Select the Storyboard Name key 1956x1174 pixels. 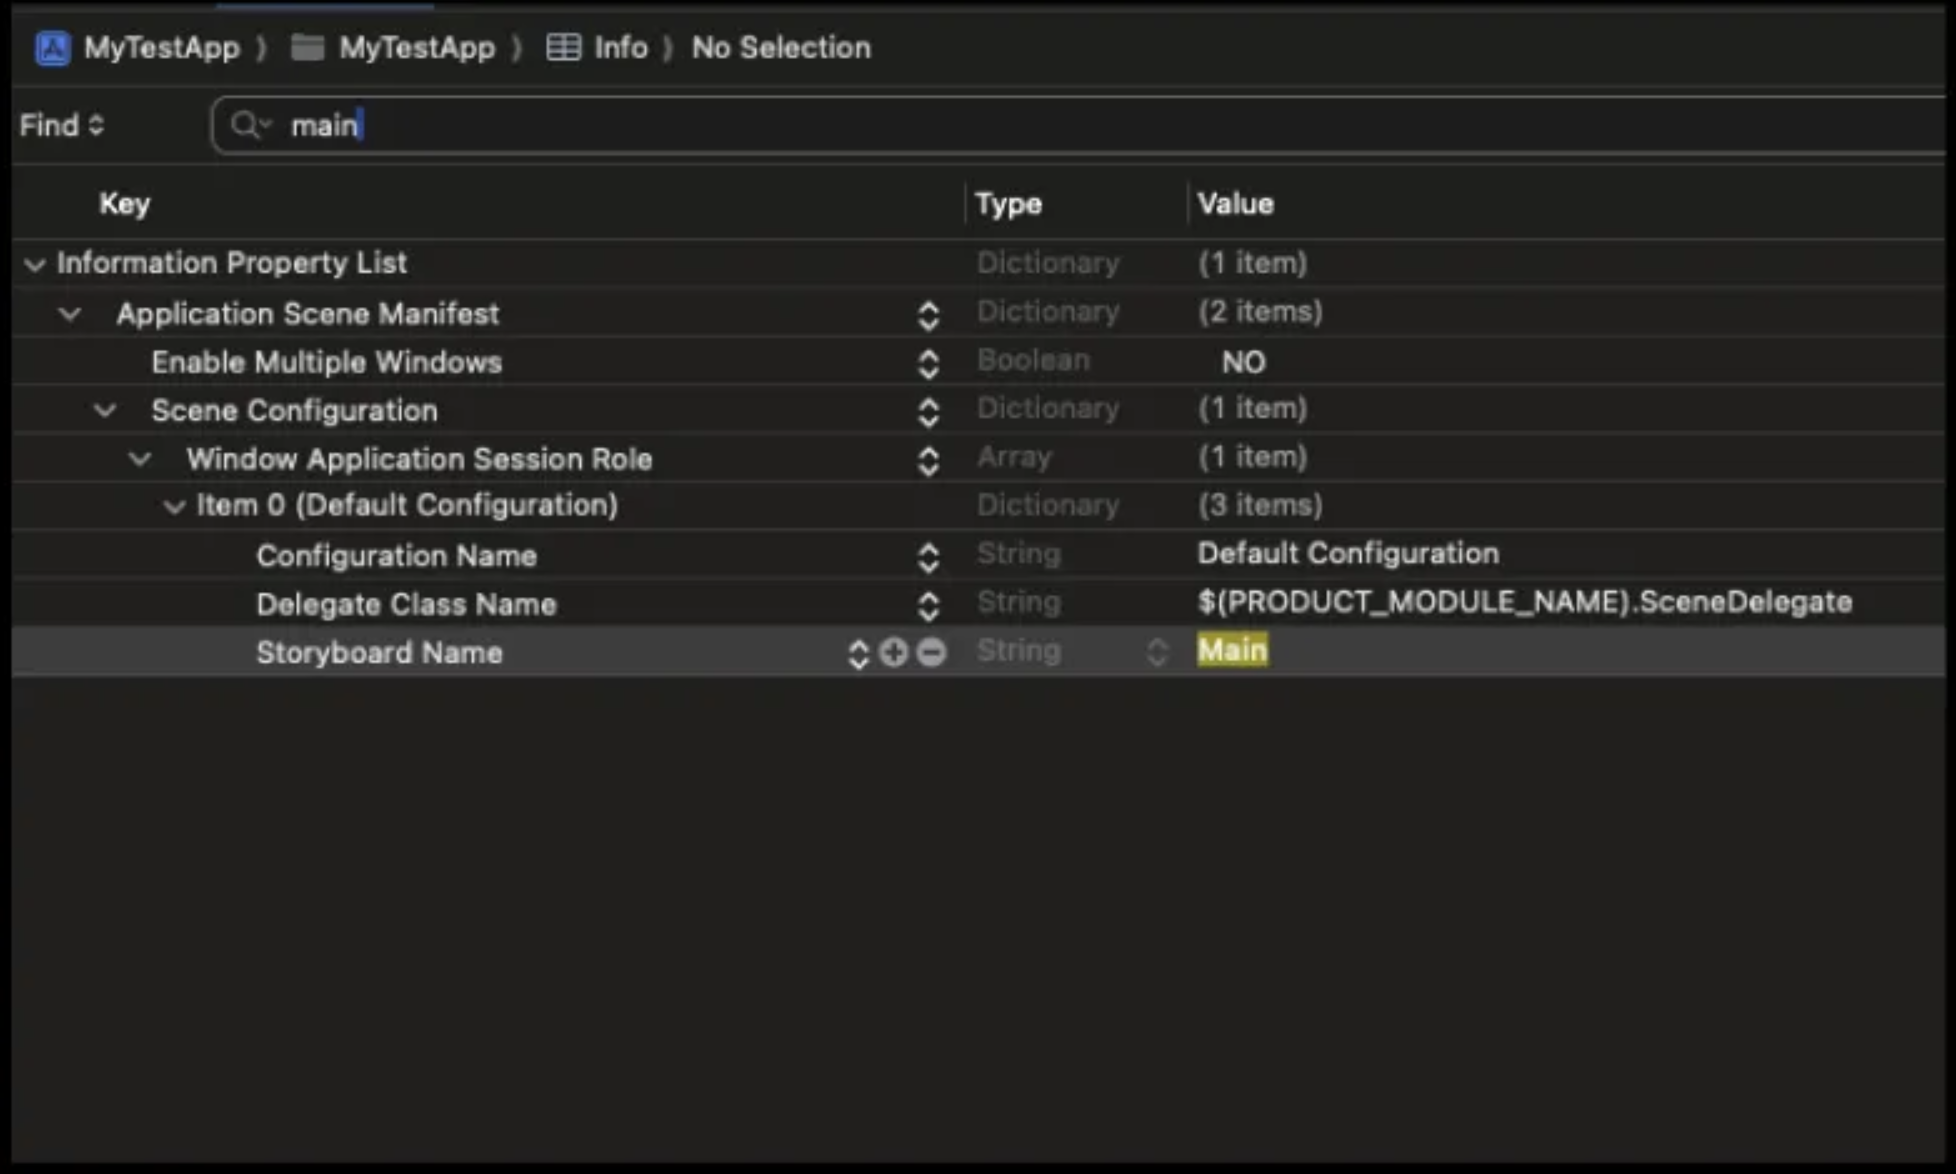pyautogui.click(x=379, y=652)
